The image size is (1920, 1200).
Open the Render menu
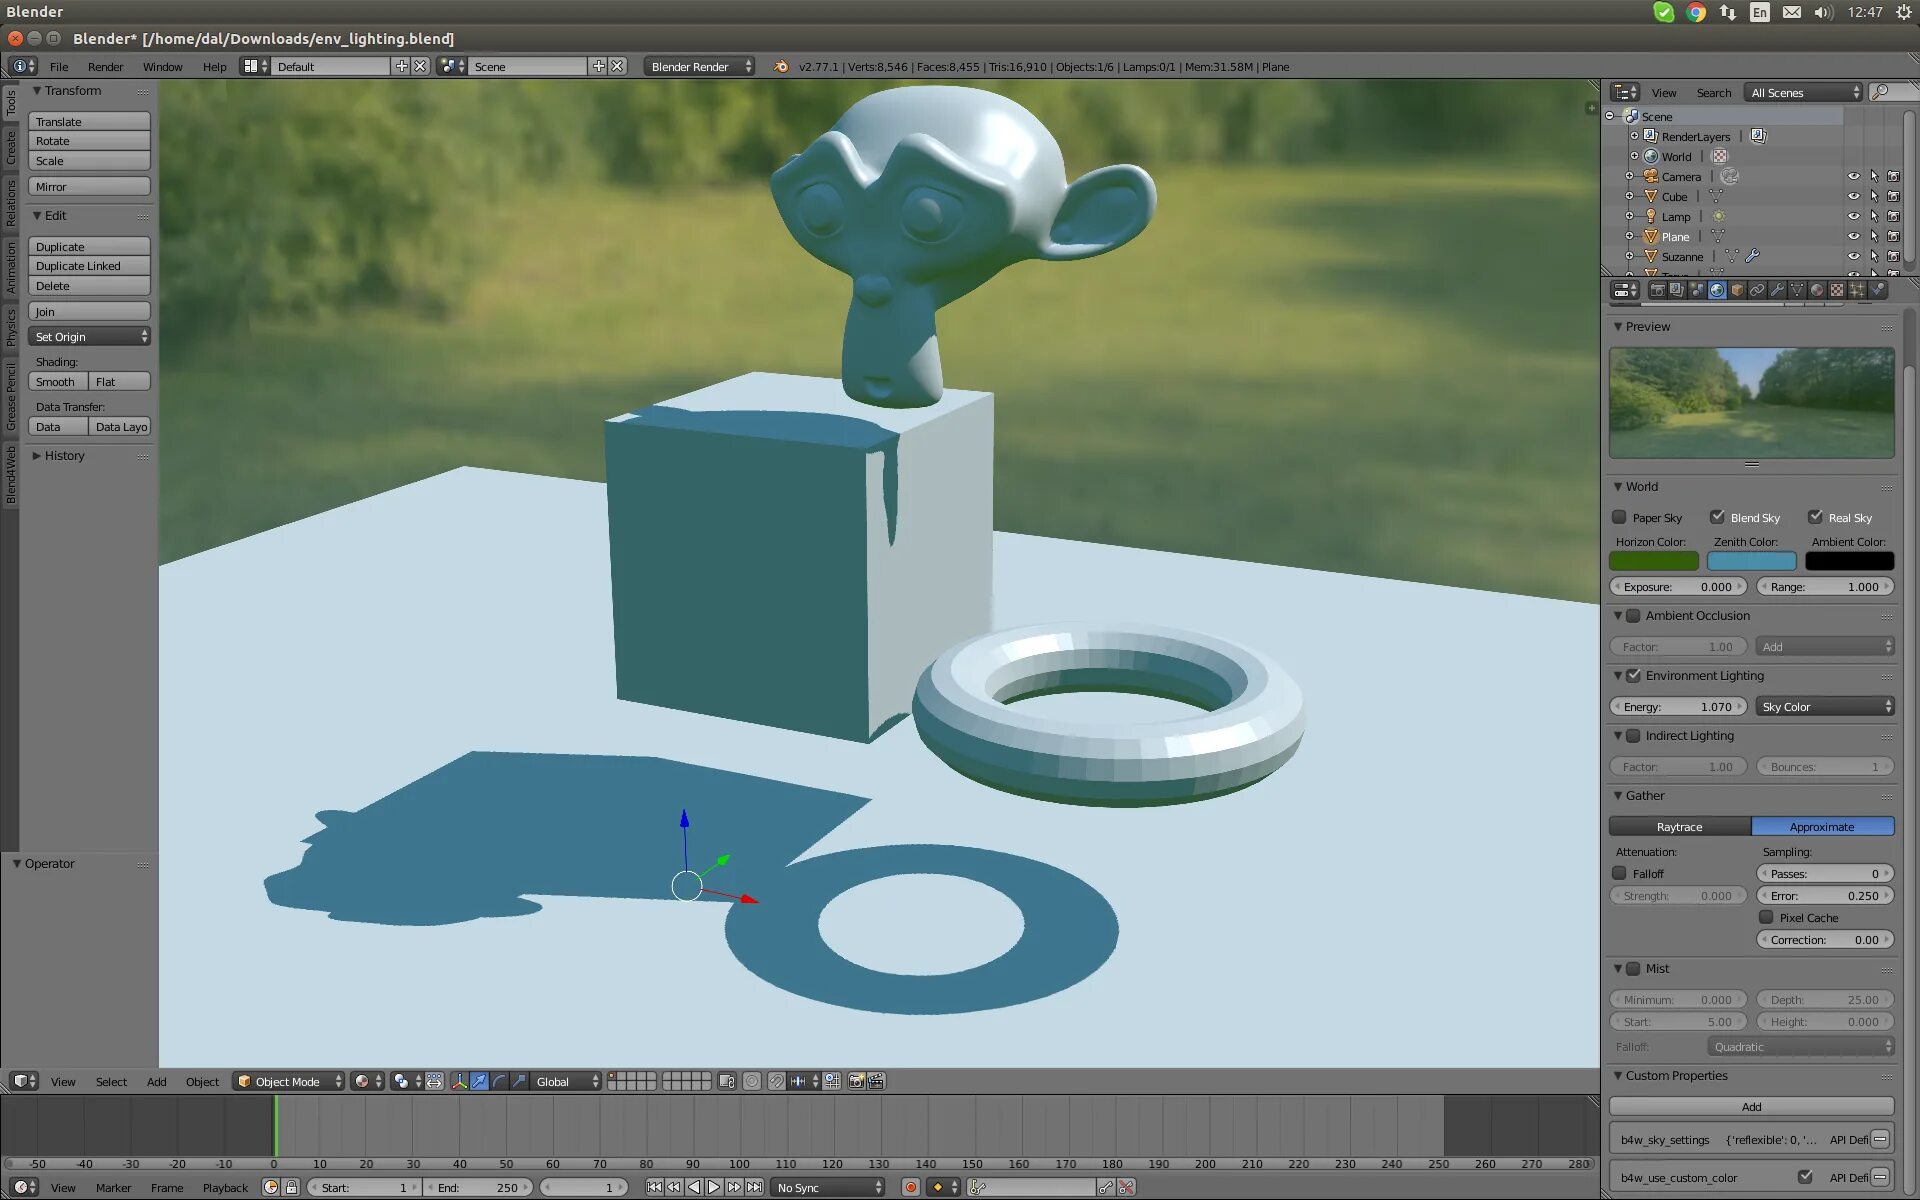(x=105, y=67)
